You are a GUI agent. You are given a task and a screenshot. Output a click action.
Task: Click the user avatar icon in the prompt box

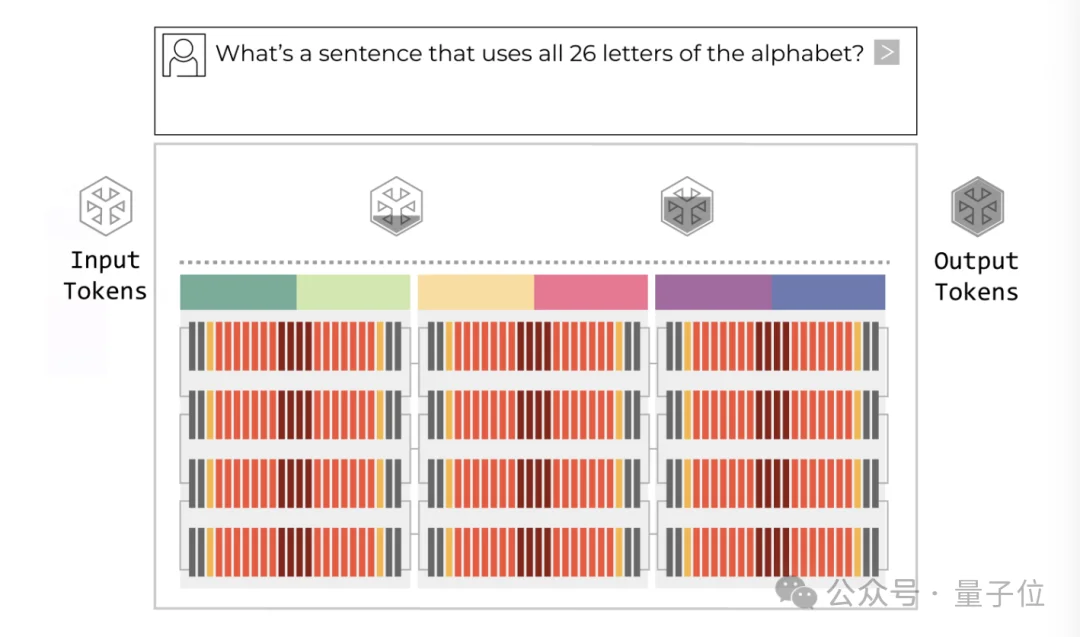pos(184,56)
